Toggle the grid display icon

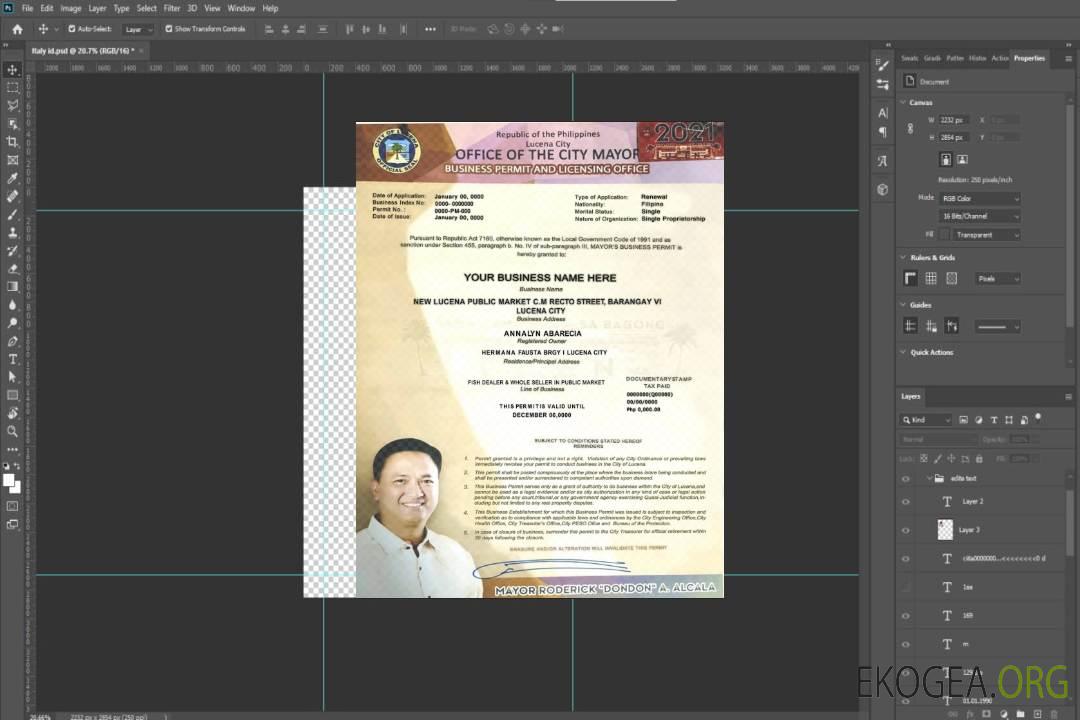coord(931,278)
